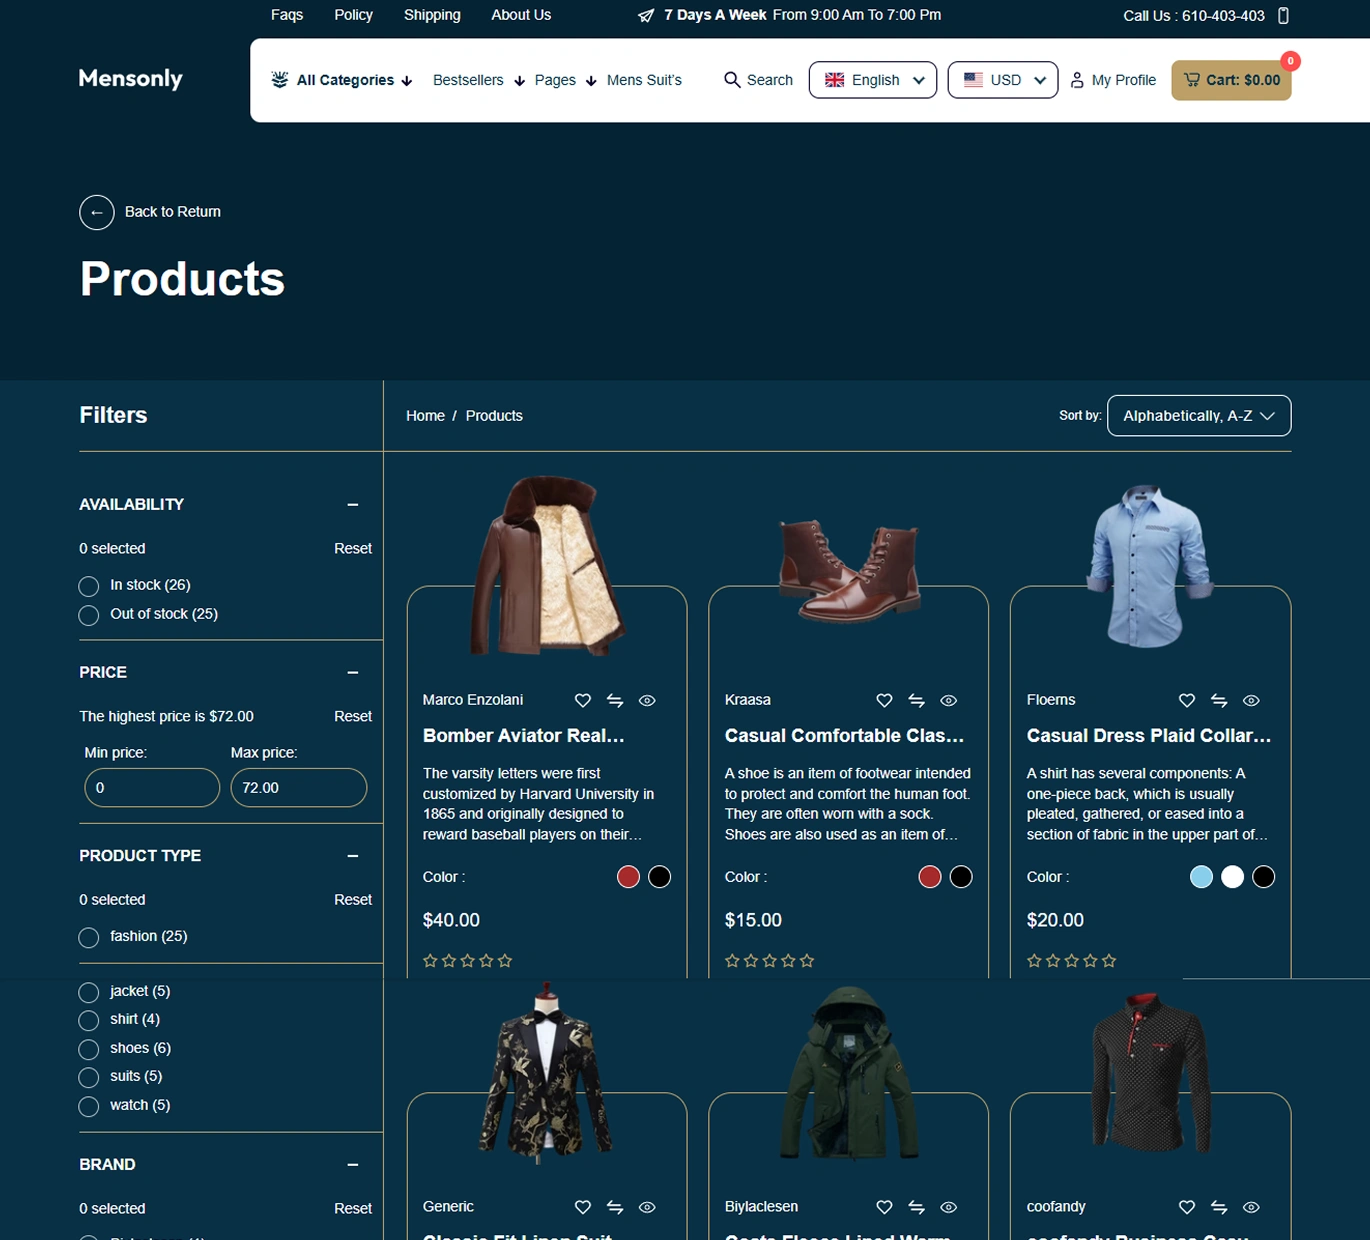Filter by watch product type
The image size is (1370, 1240).
(x=89, y=1106)
